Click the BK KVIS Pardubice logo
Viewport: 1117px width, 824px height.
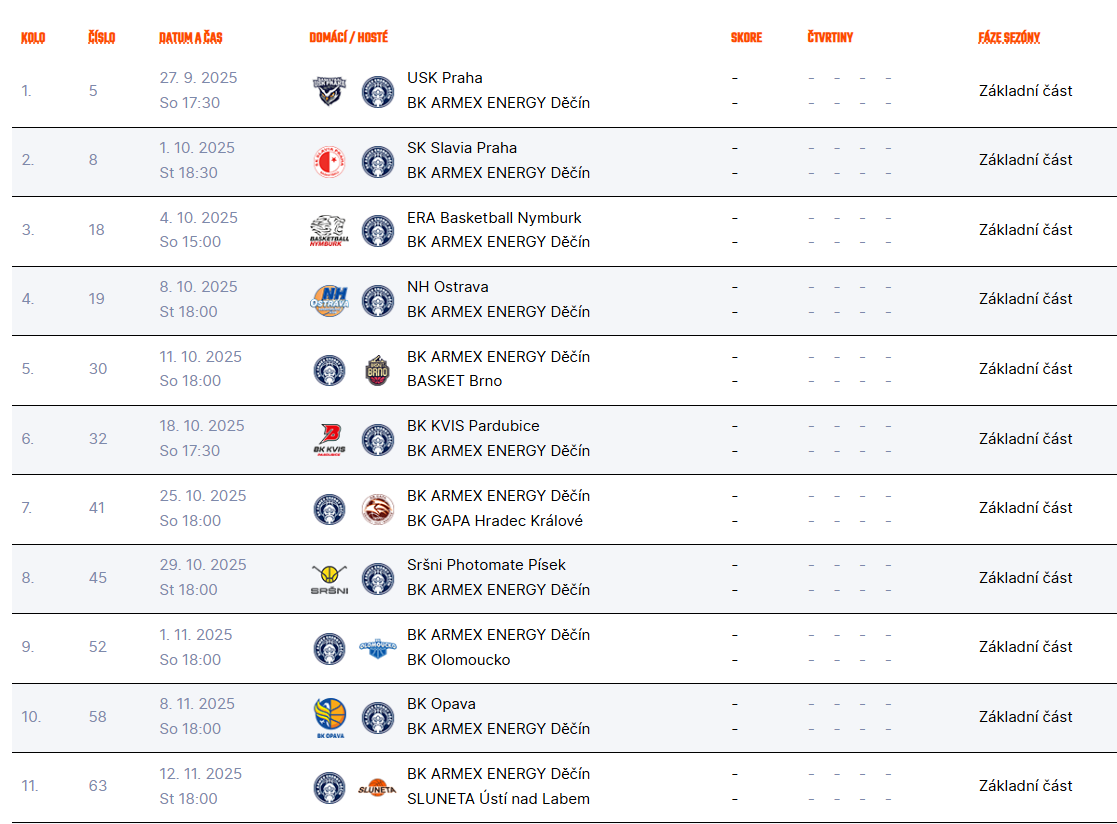[329, 439]
